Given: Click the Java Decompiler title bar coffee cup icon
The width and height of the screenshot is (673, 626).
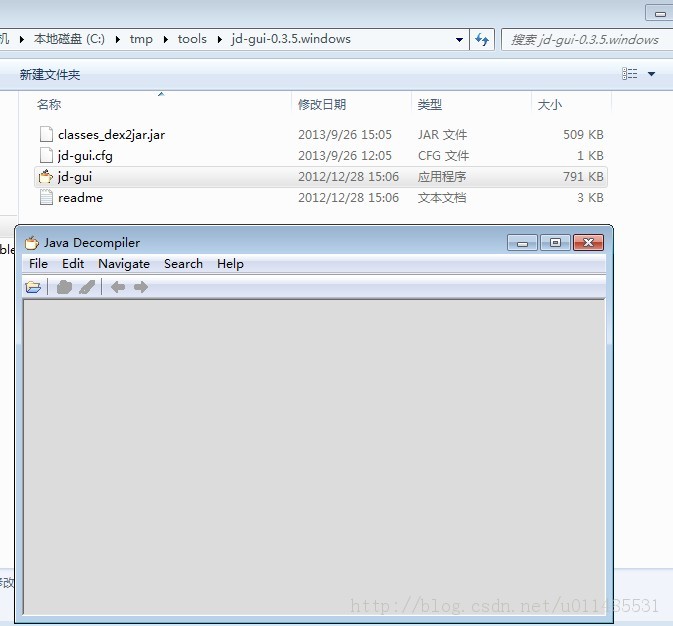Looking at the screenshot, I should (x=32, y=243).
